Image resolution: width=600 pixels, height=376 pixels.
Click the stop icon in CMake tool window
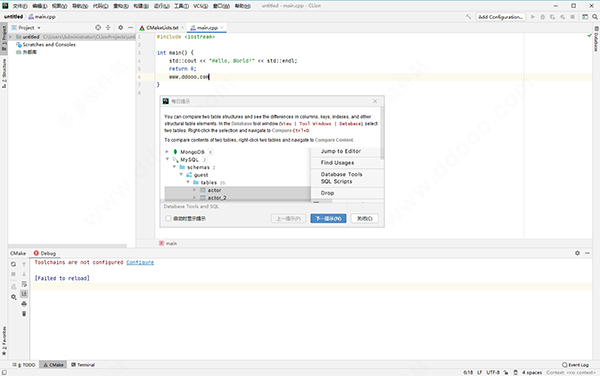tap(13, 274)
